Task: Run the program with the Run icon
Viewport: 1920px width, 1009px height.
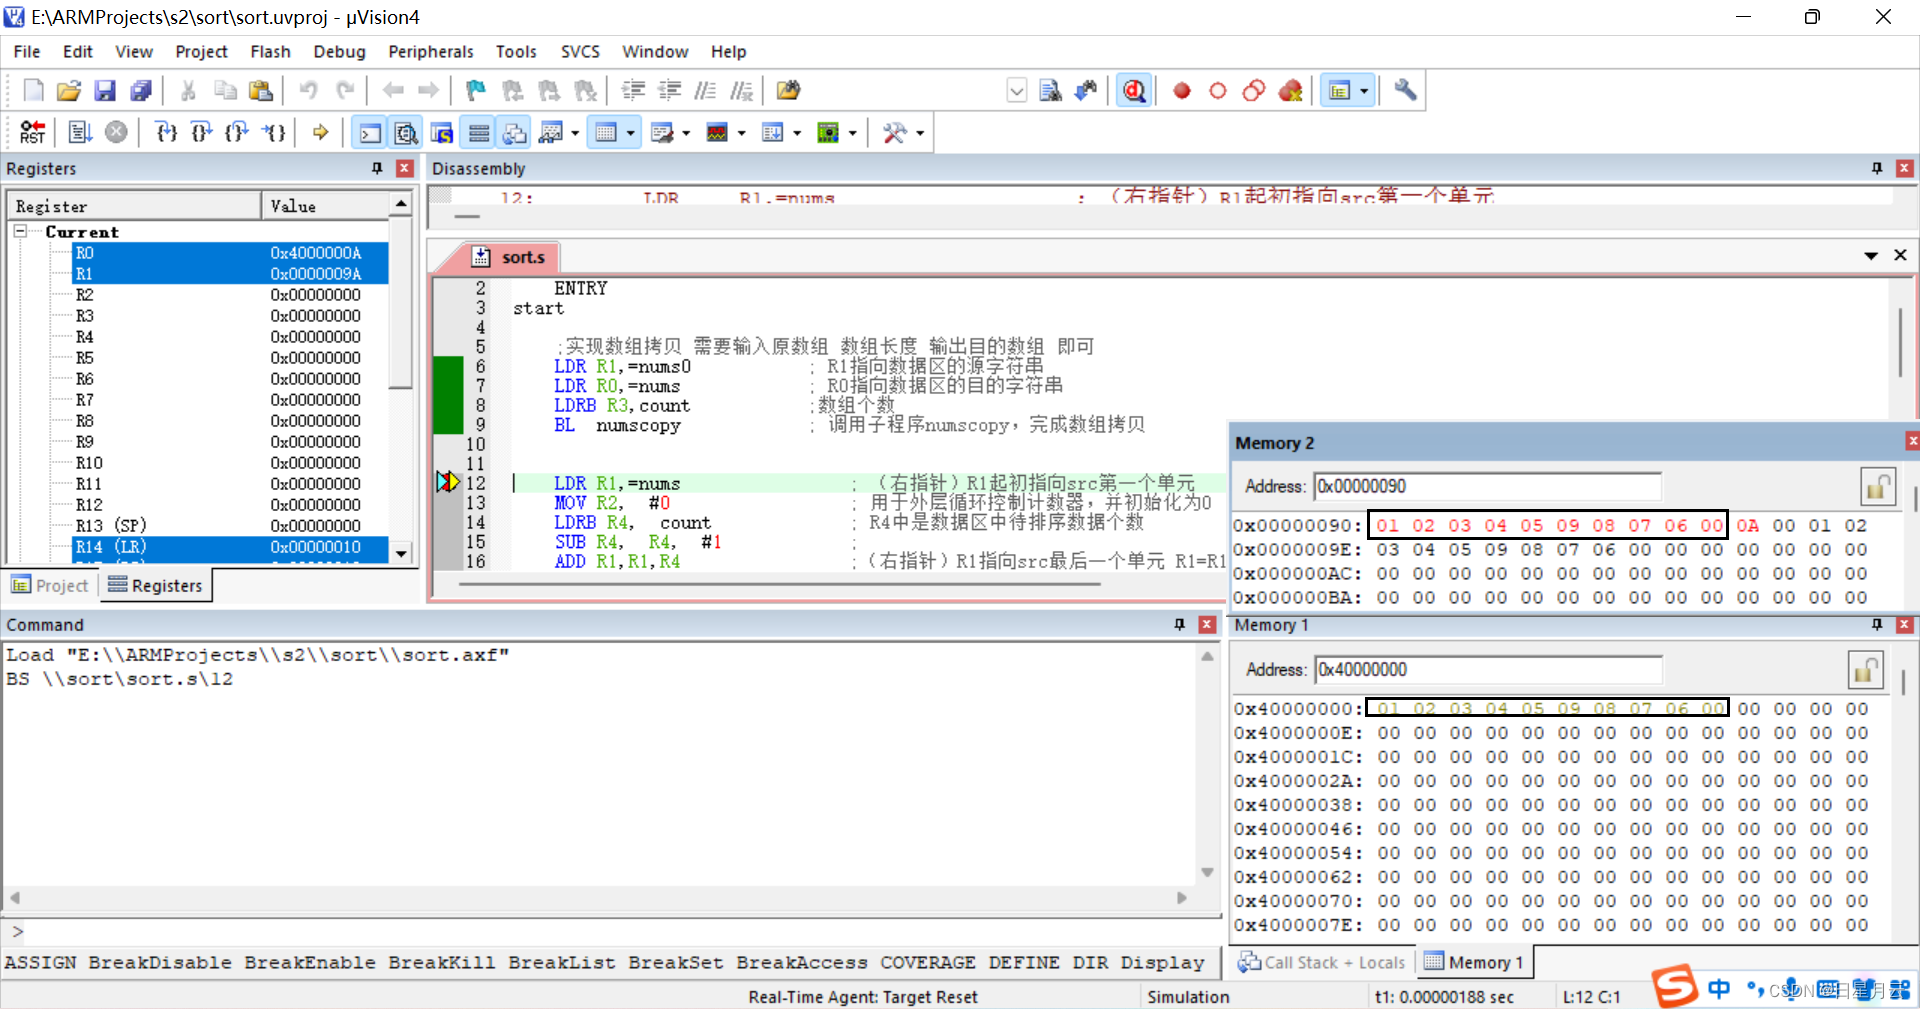Action: pos(81,132)
